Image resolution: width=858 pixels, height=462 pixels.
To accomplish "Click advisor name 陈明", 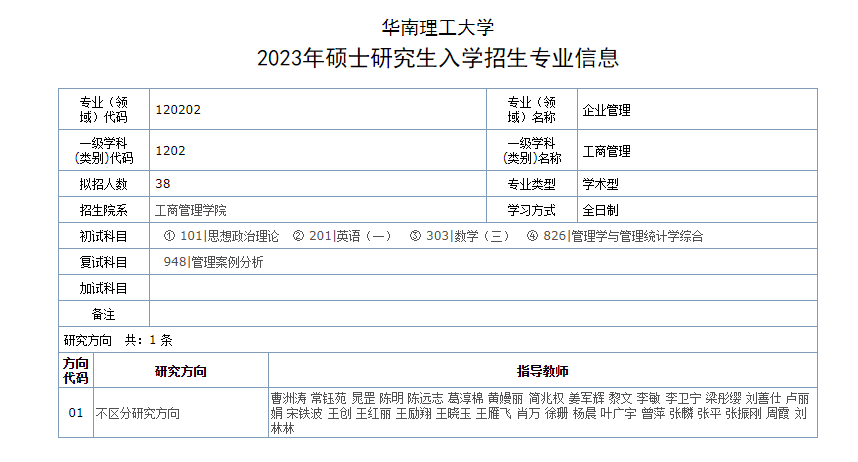I will point(391,398).
